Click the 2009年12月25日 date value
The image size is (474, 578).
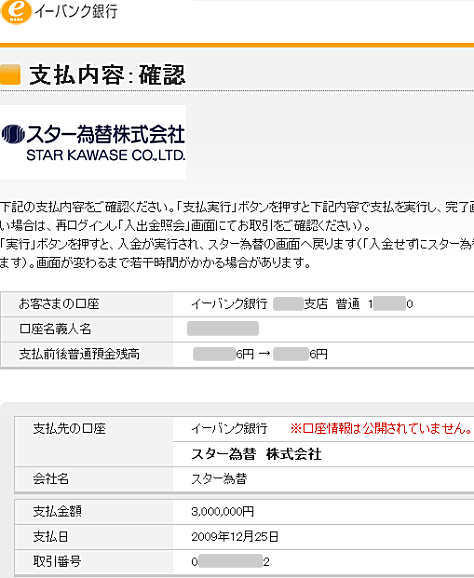click(x=235, y=537)
